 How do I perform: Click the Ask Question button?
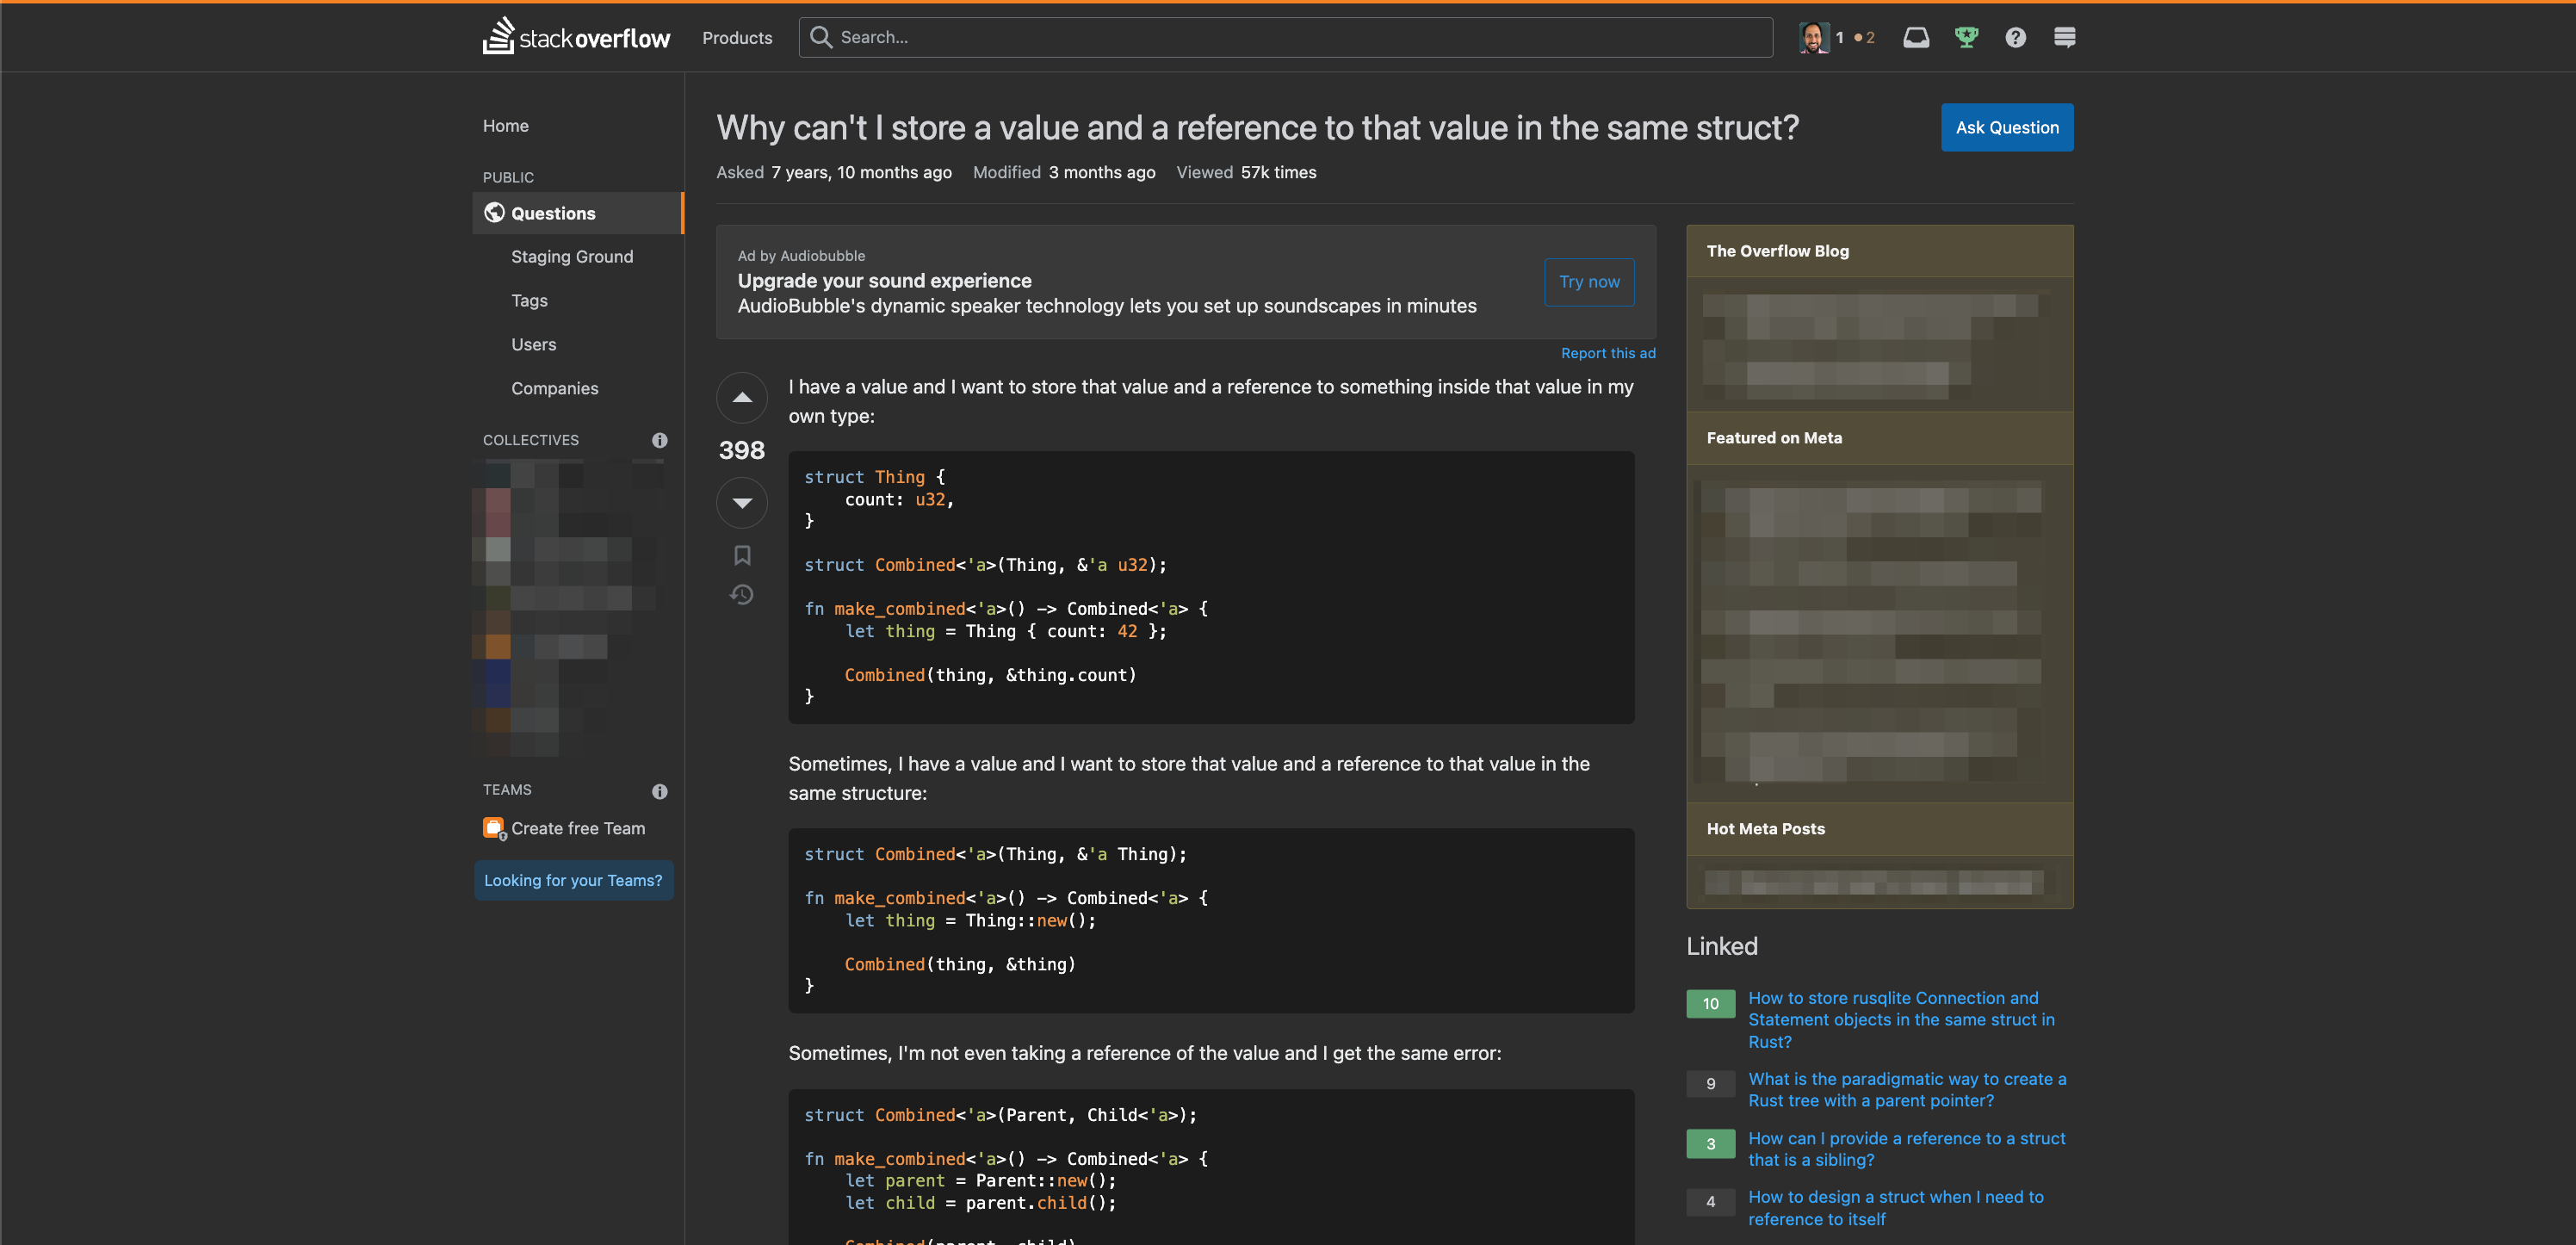point(2008,127)
